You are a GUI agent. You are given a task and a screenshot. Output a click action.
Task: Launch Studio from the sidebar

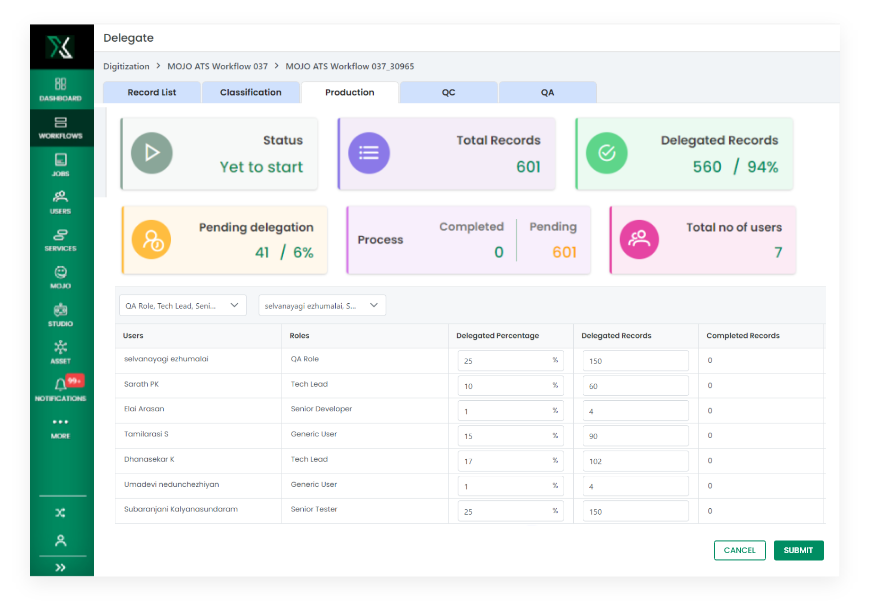point(61,312)
